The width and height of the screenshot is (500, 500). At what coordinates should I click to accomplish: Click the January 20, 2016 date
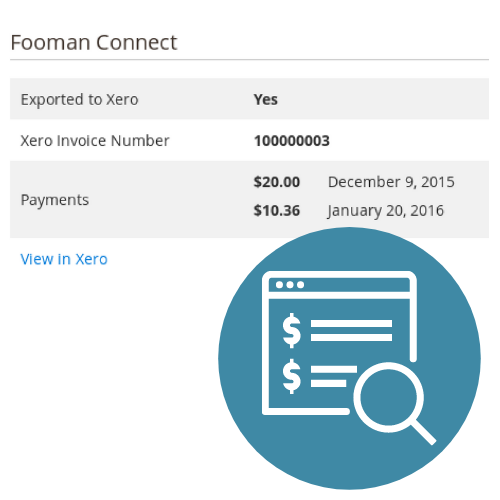[386, 211]
